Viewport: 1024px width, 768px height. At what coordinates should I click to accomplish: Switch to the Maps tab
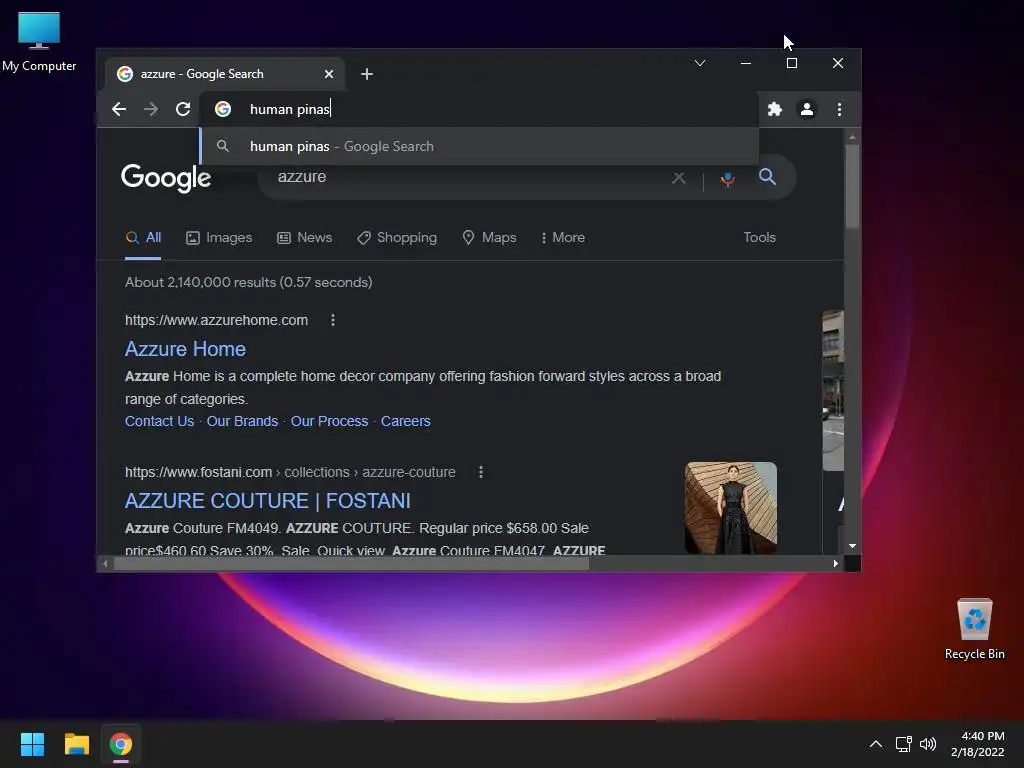pos(489,238)
